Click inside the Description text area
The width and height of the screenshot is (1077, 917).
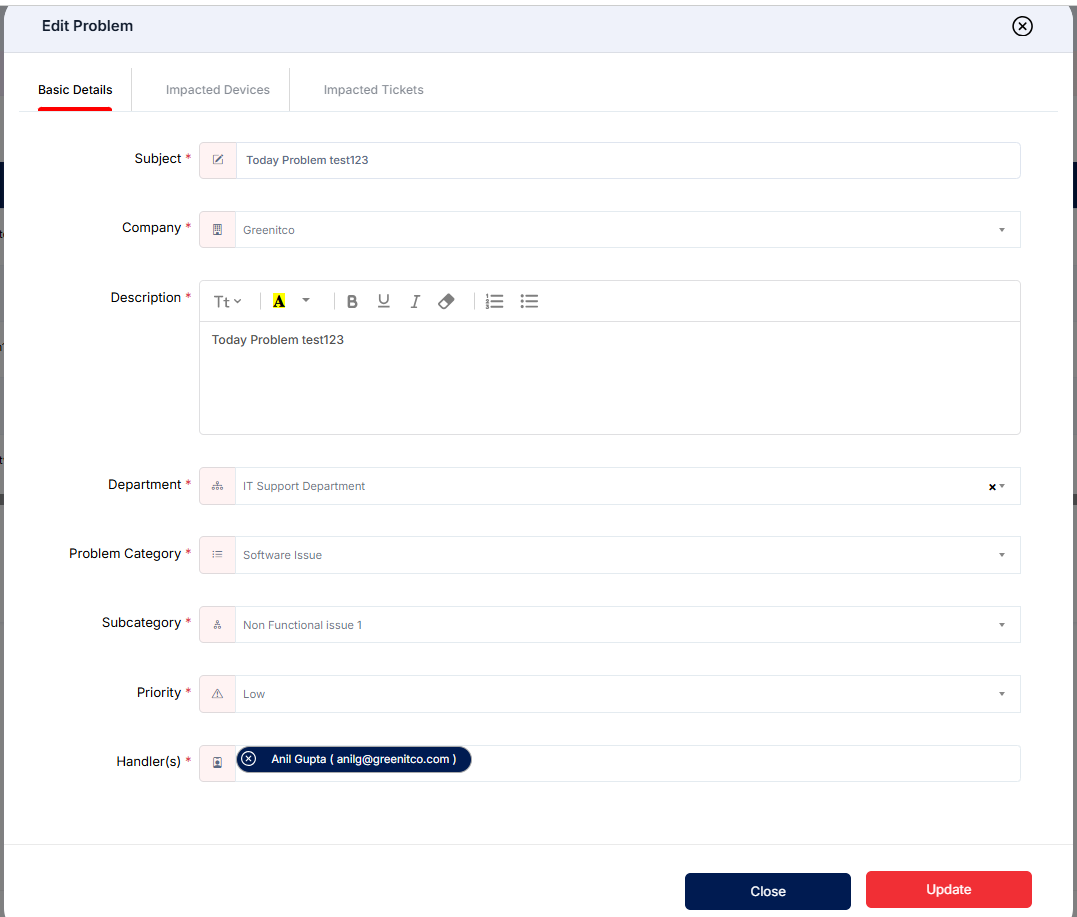pyautogui.click(x=610, y=378)
